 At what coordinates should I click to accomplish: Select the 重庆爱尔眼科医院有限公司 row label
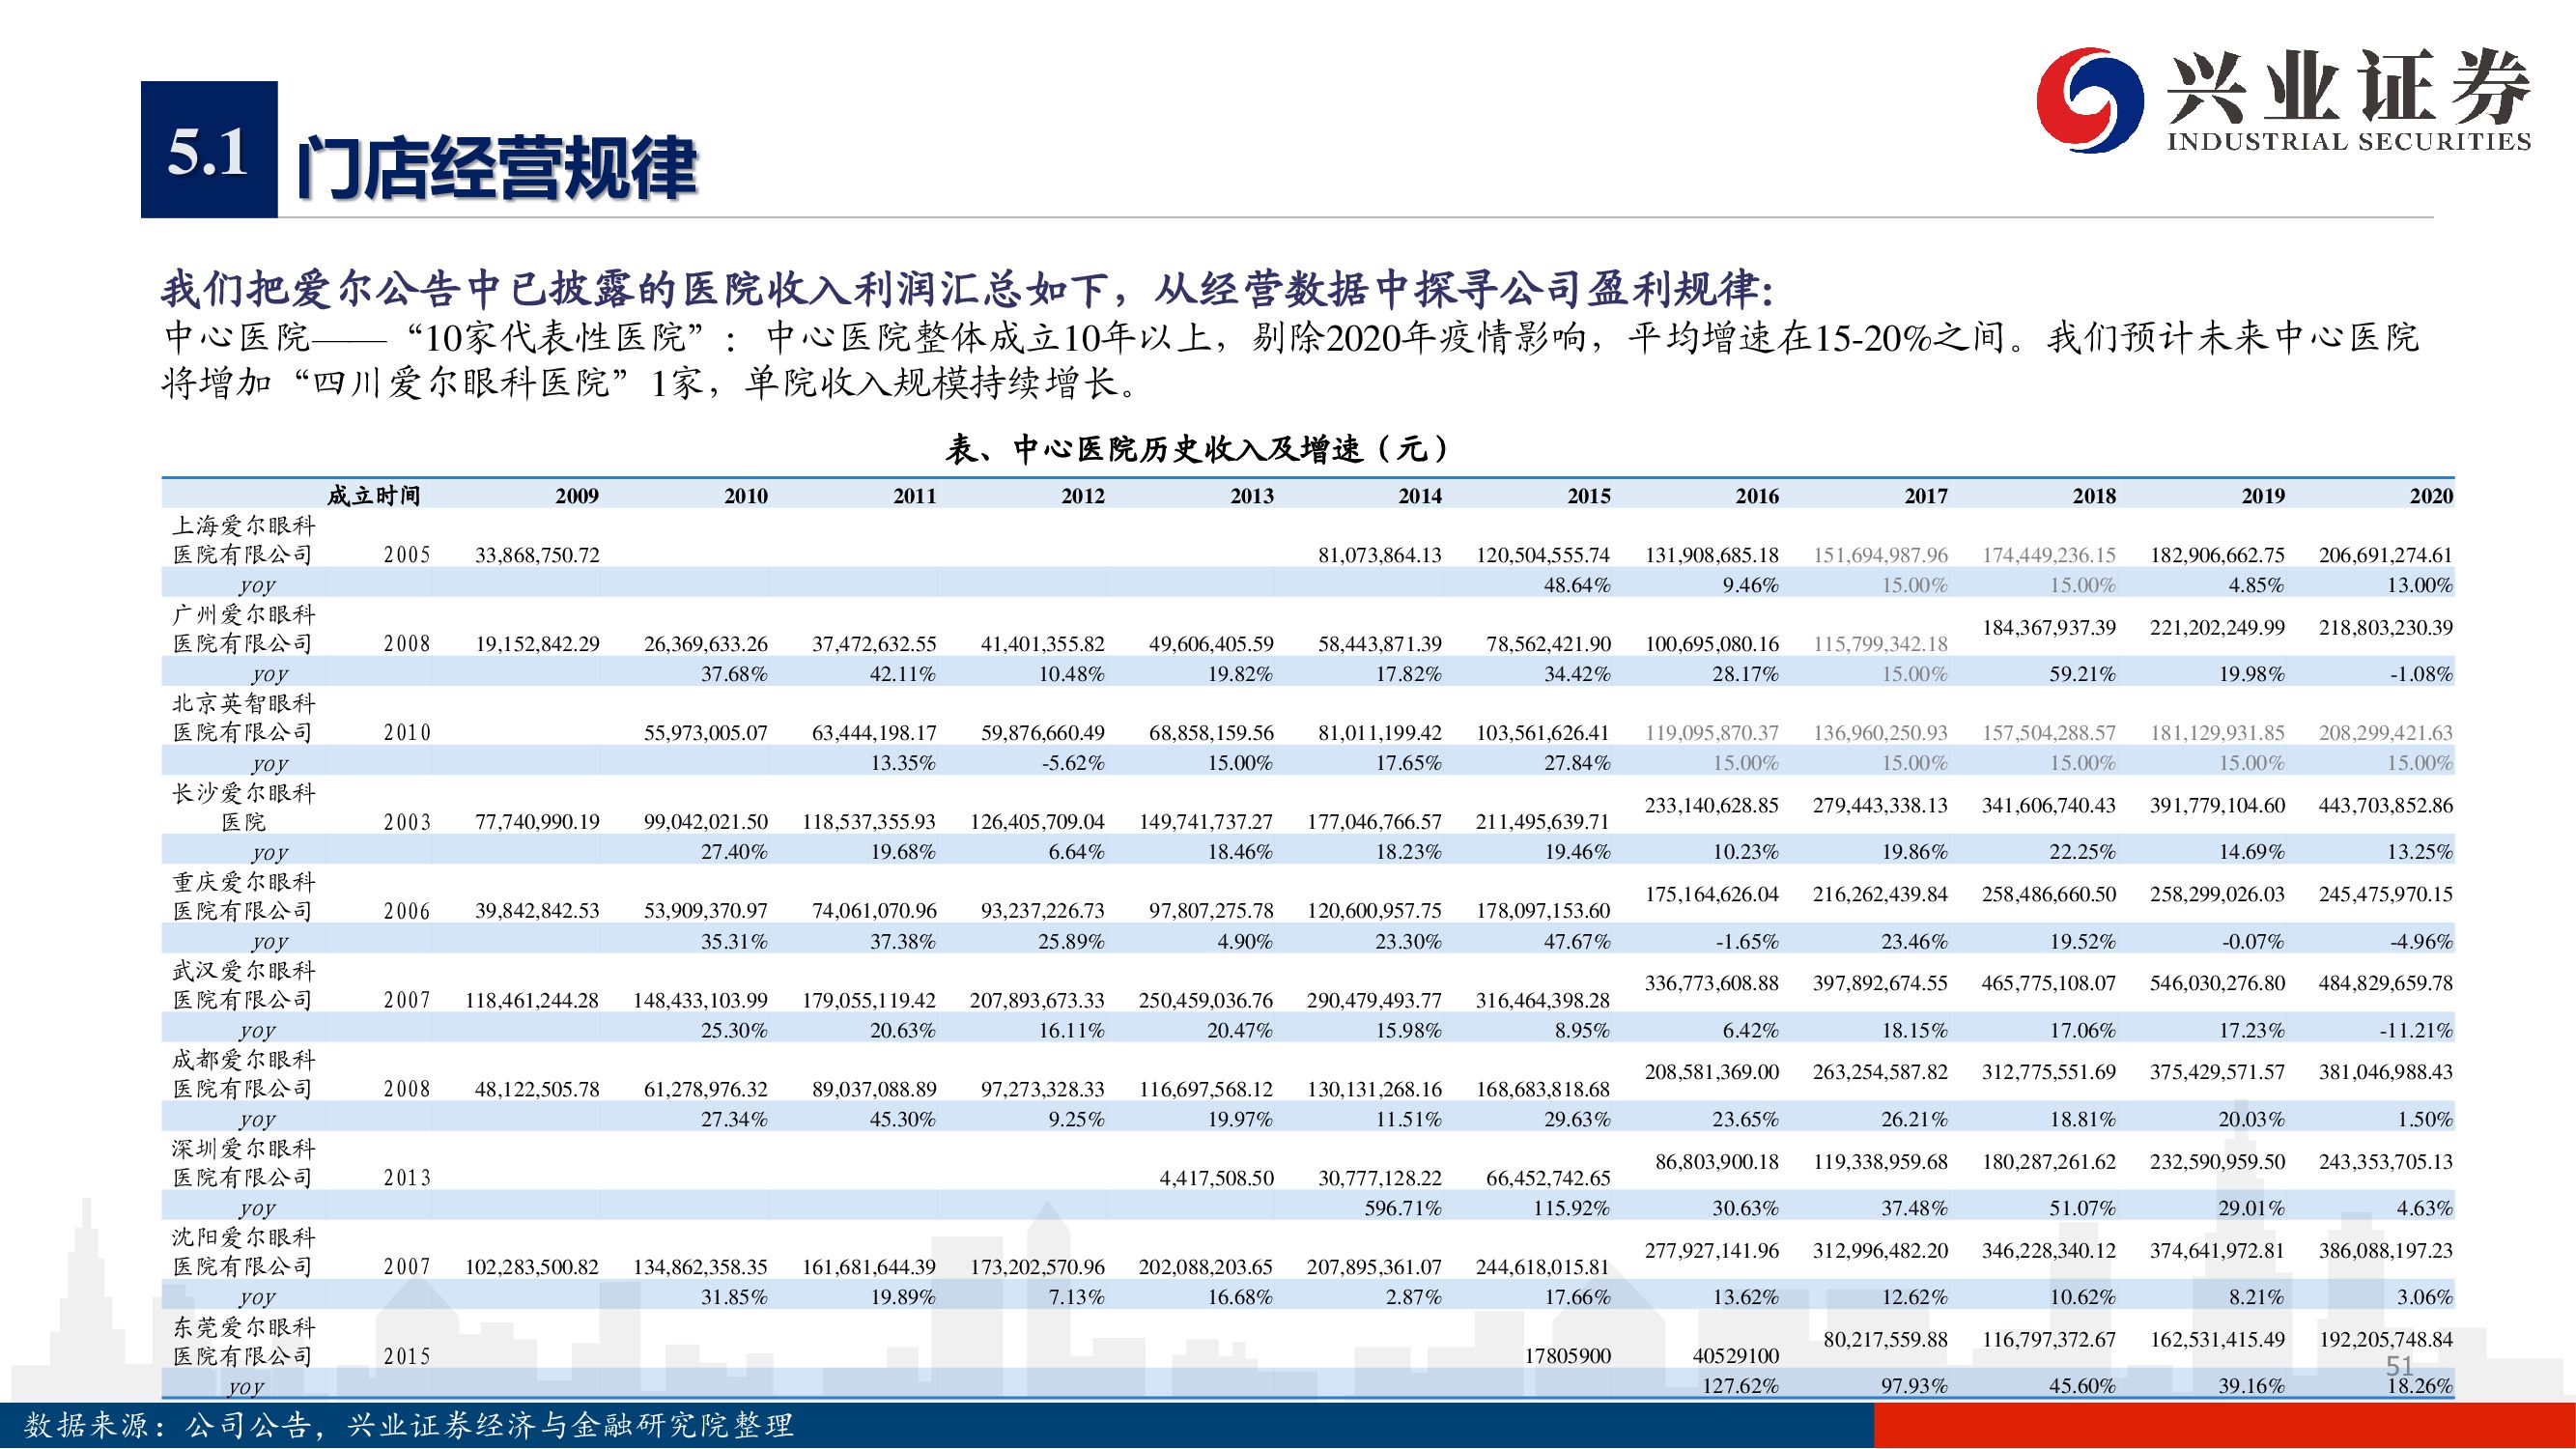point(244,896)
